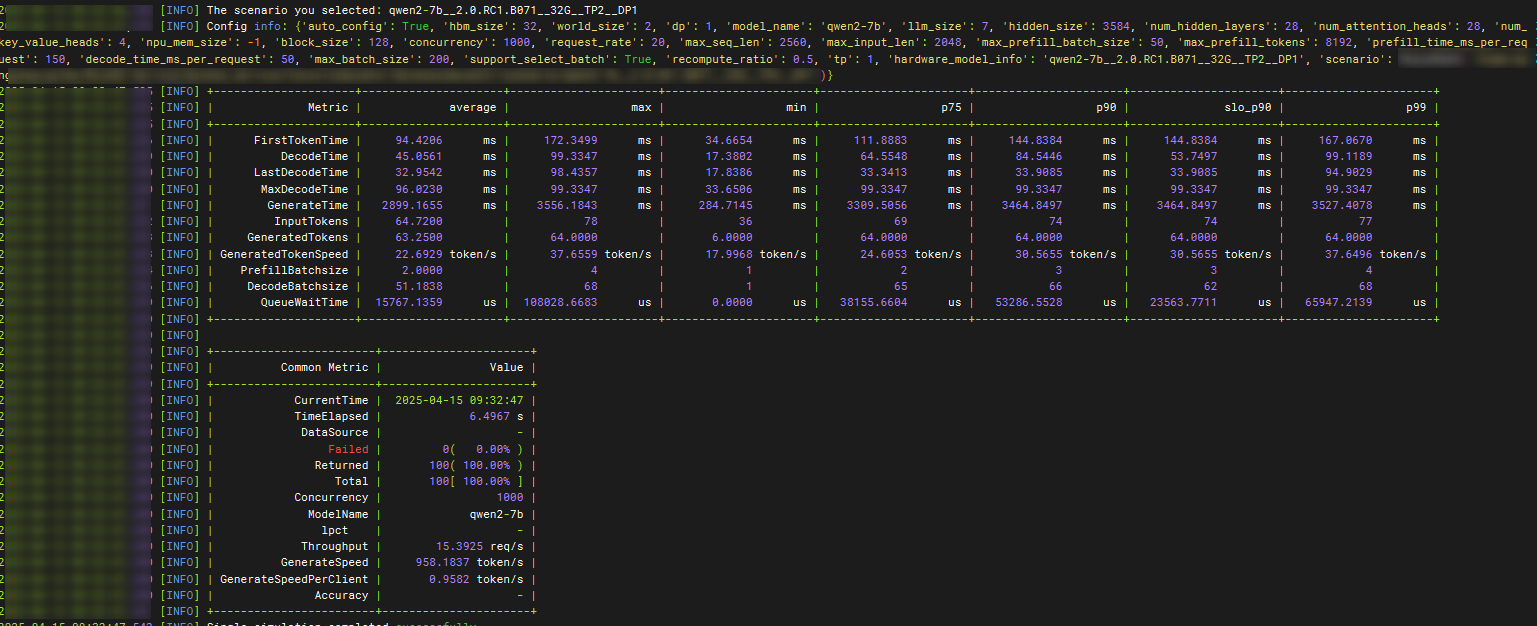Click DecodeTime p90 value 84.5446
The height and width of the screenshot is (626, 1537).
coord(1038,156)
